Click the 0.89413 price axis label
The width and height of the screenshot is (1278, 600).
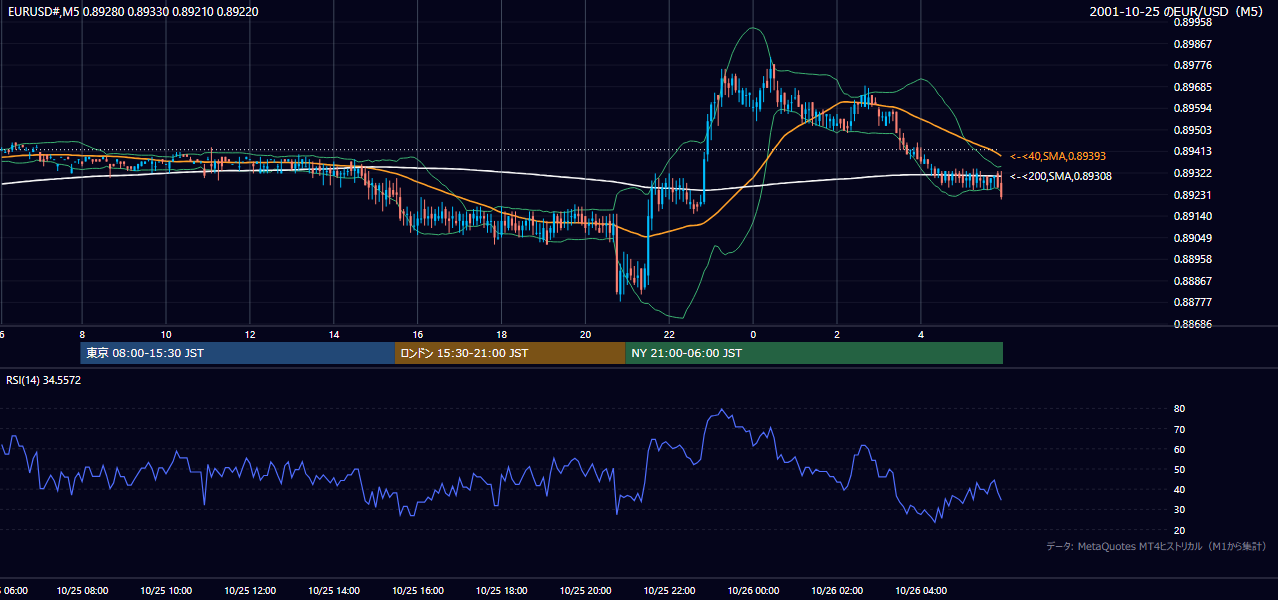click(x=1192, y=151)
